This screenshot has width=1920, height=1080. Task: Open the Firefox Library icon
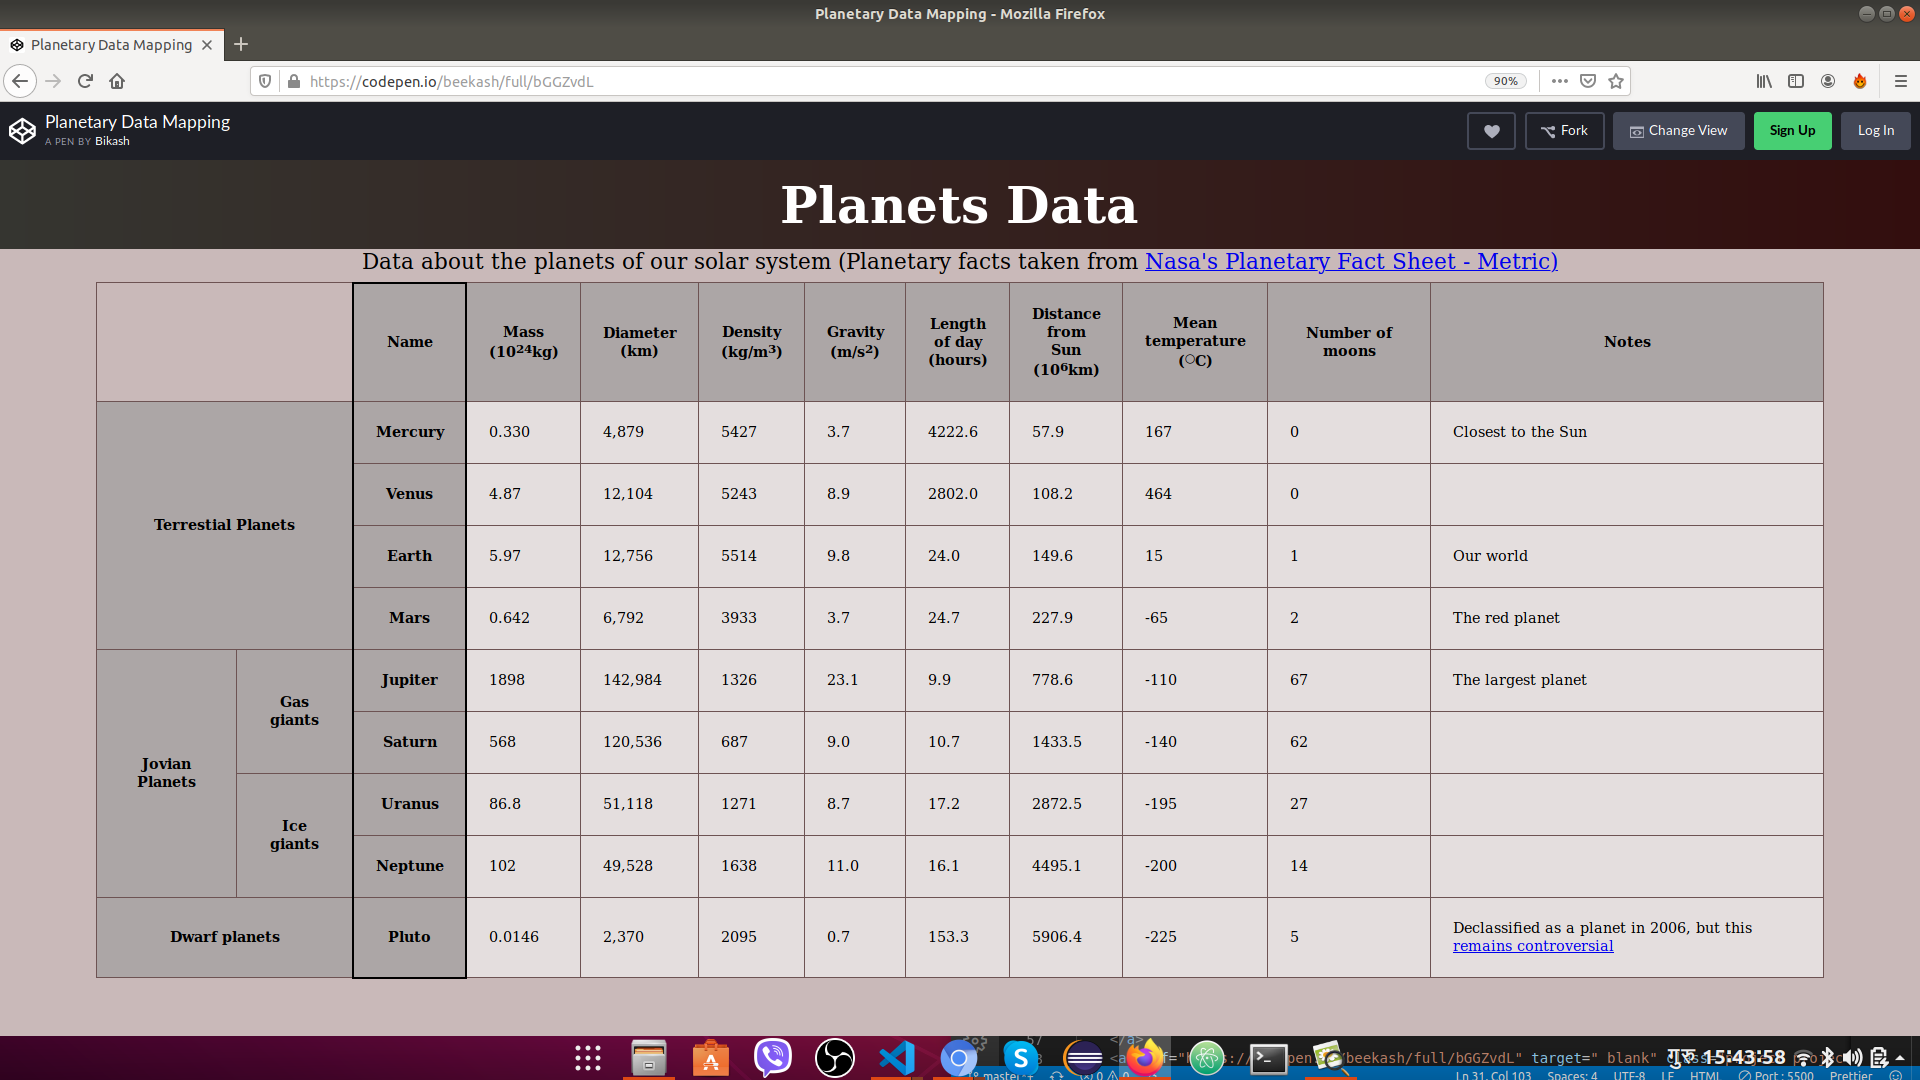[x=1764, y=81]
